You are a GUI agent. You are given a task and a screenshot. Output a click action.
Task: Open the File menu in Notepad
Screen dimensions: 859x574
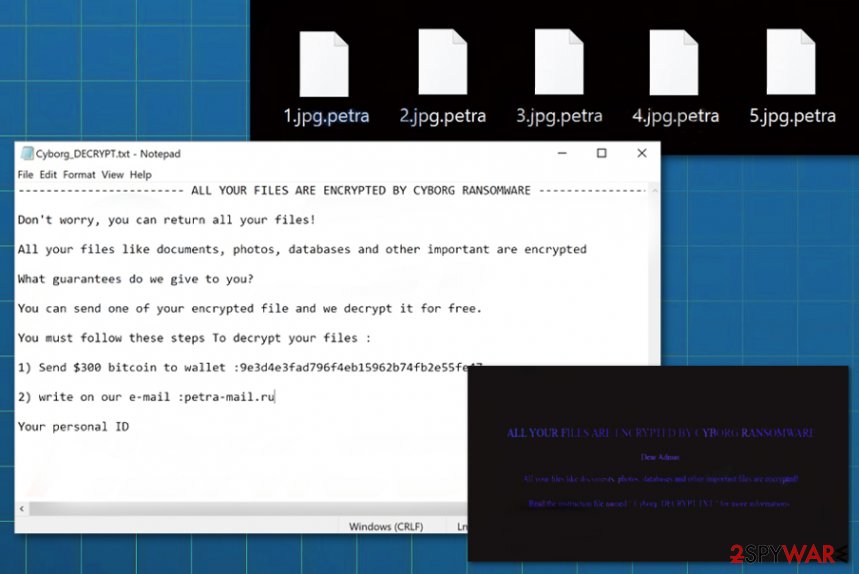[25, 175]
